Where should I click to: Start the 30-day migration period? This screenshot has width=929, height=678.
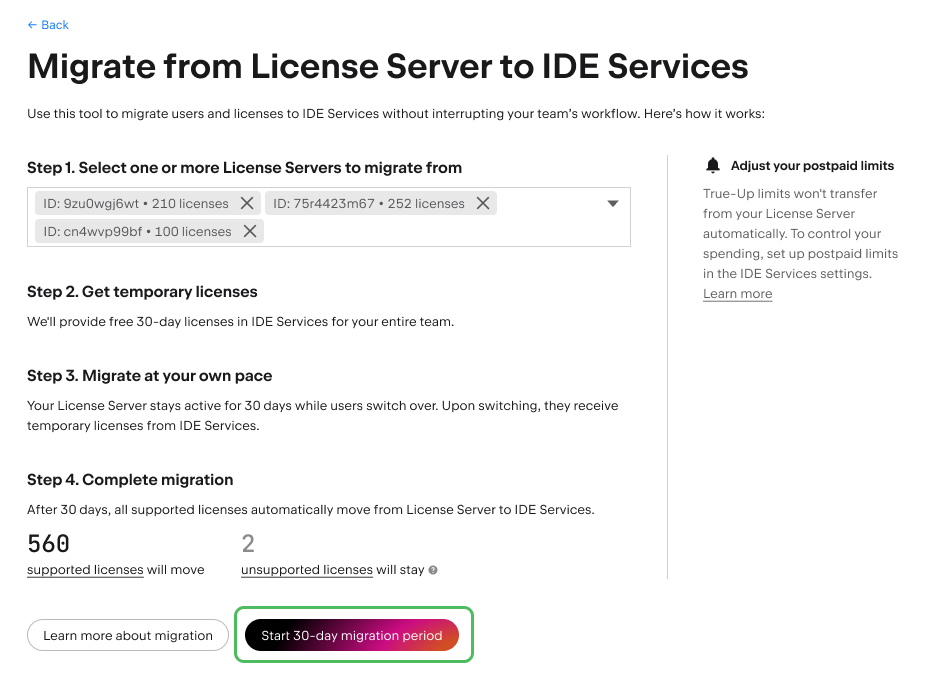[352, 635]
